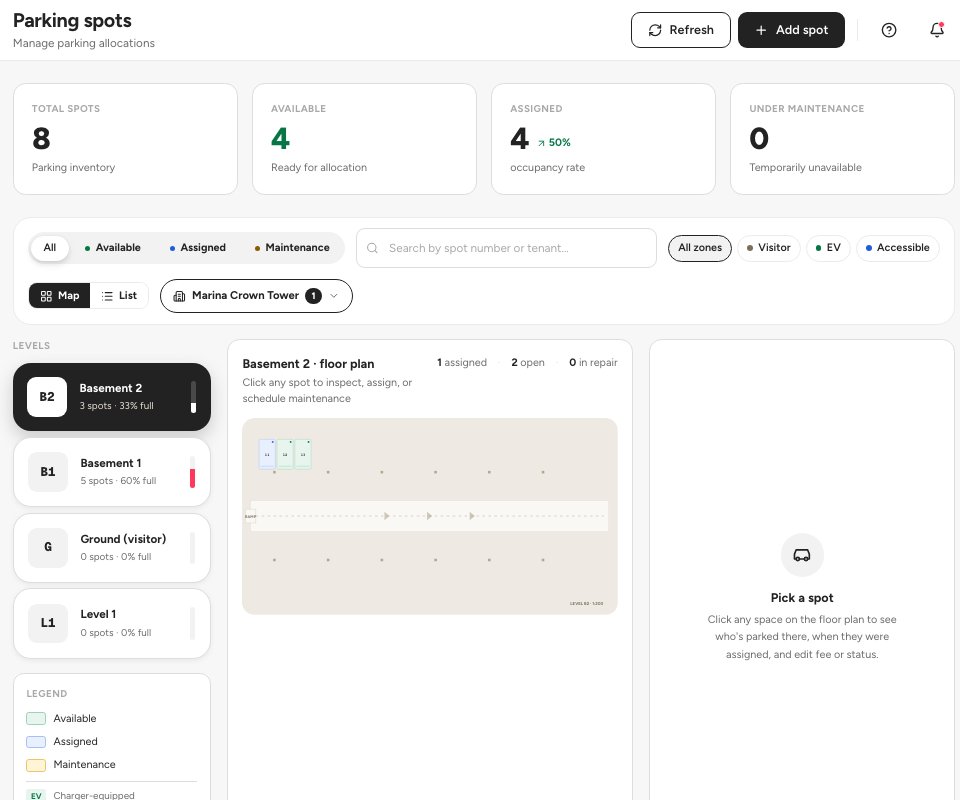Select the Basement 2 level card
960x800 pixels.
pos(112,397)
